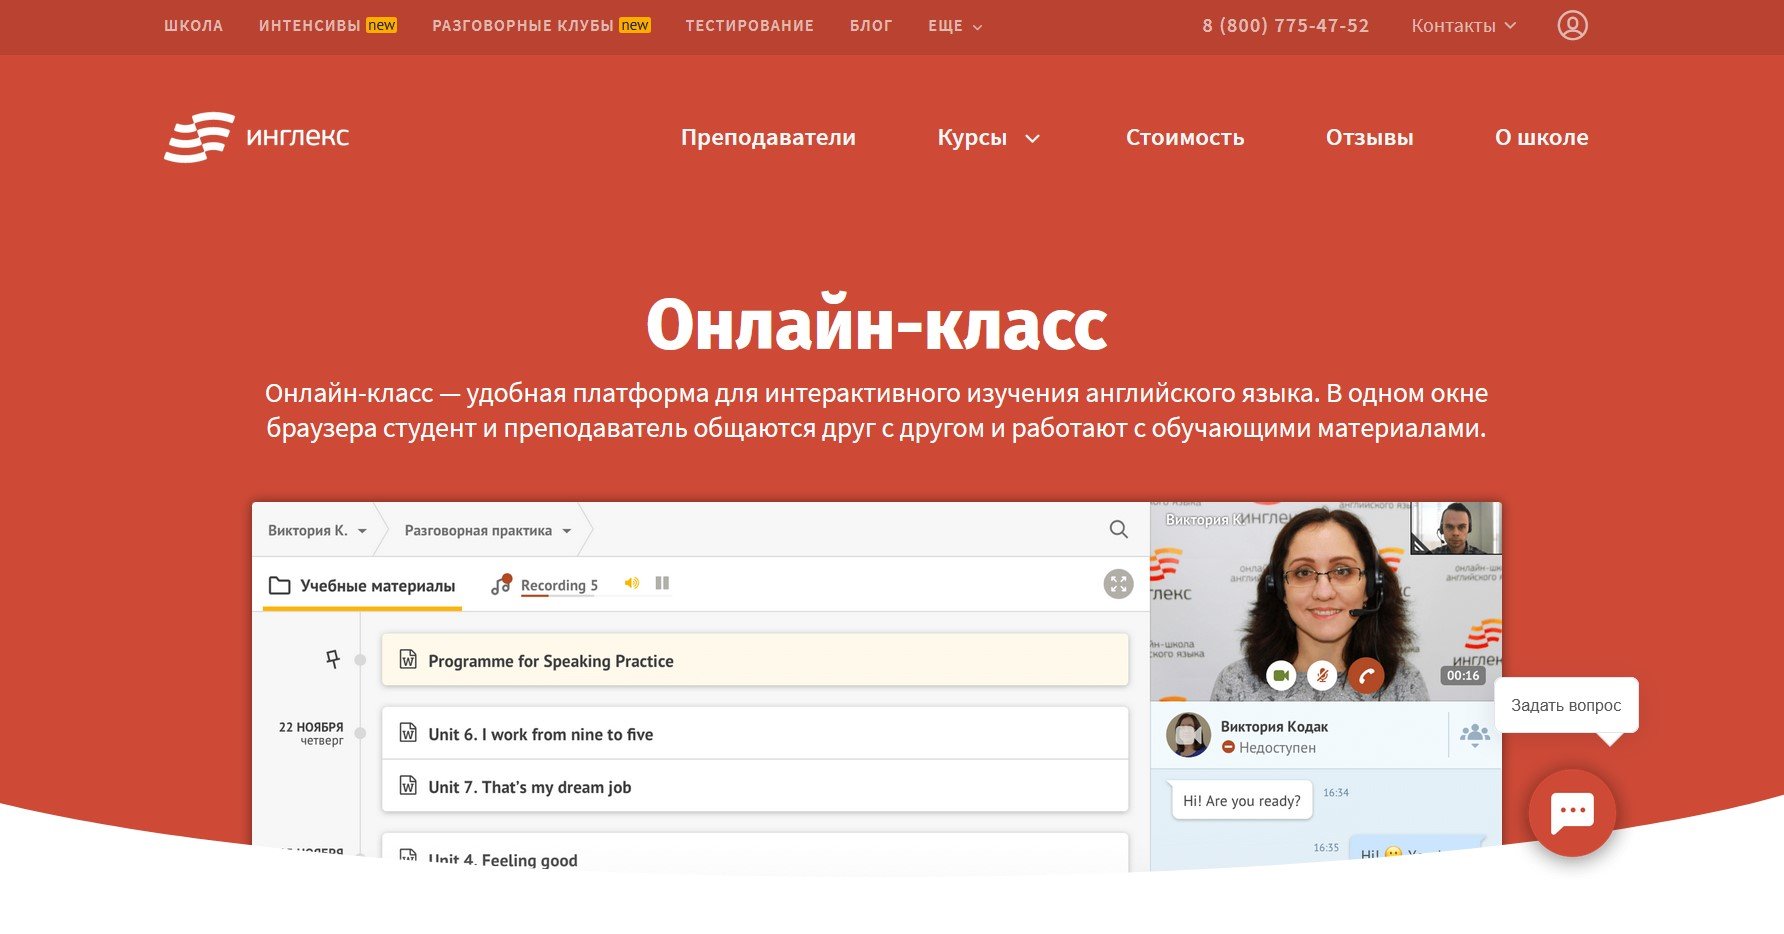The image size is (1784, 934).
Task: Click the participants group icon
Action: (1474, 735)
